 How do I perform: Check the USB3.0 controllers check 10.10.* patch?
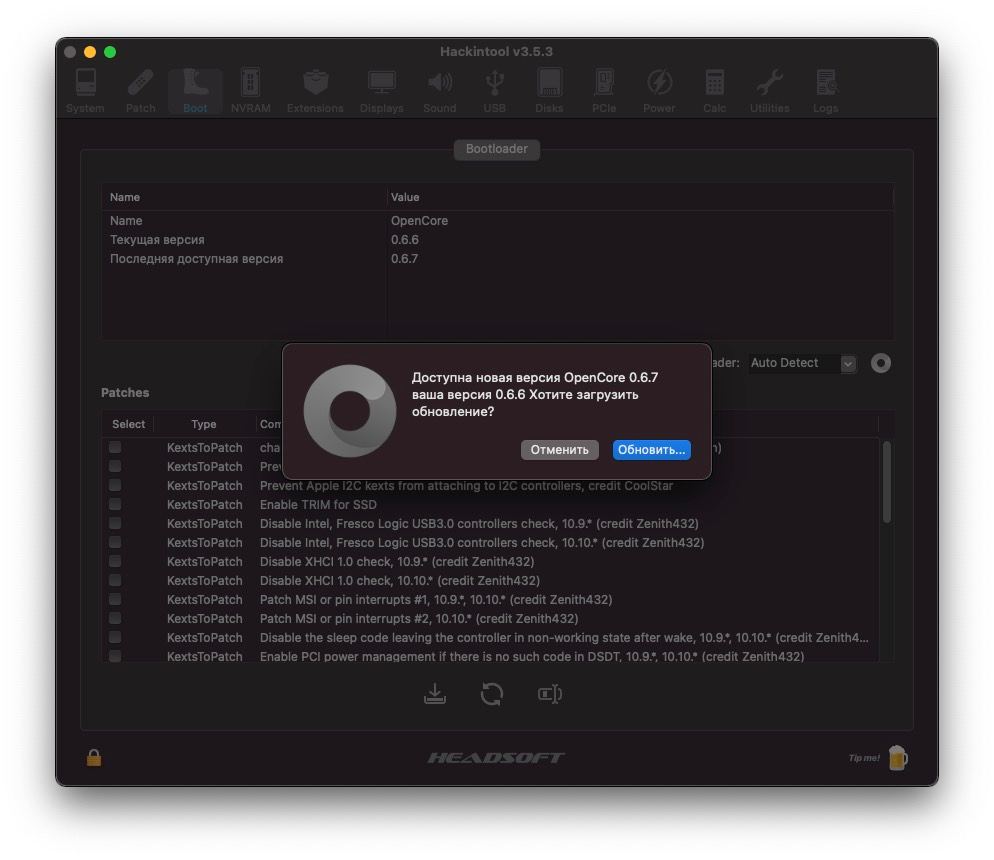coord(115,542)
